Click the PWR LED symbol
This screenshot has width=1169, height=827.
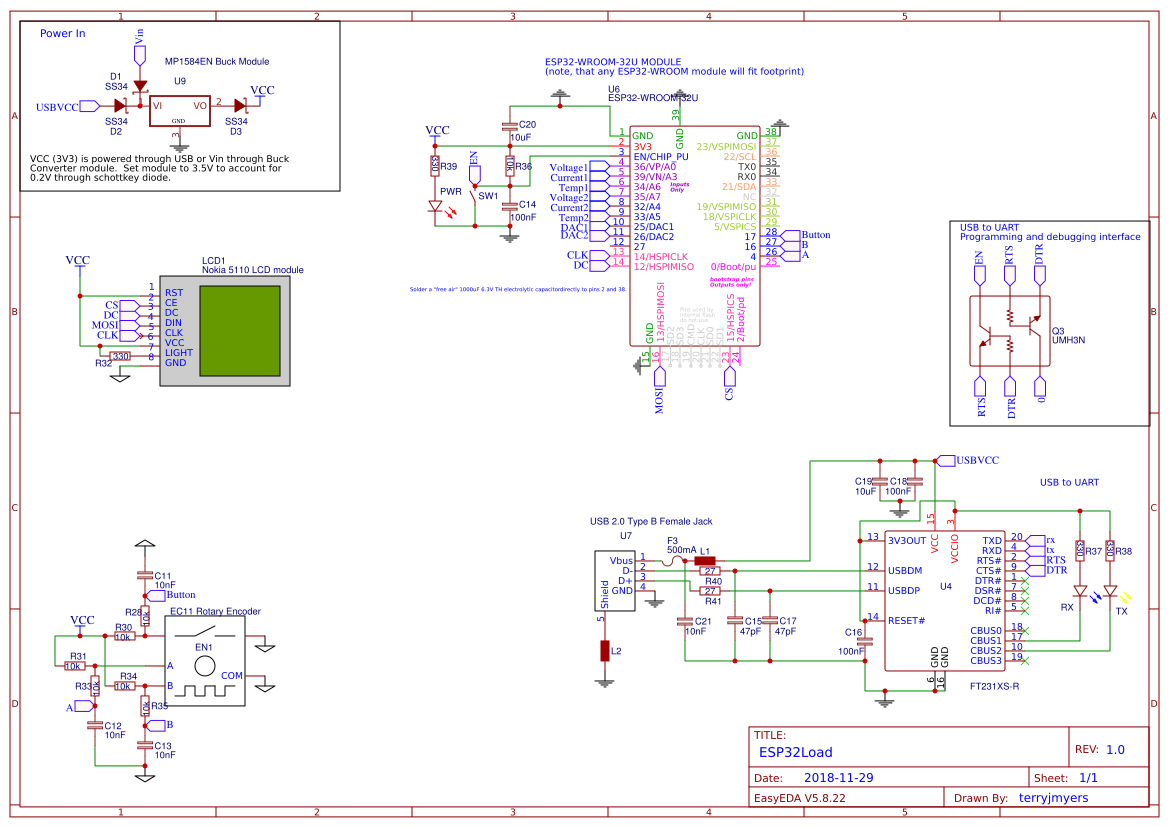pos(435,207)
